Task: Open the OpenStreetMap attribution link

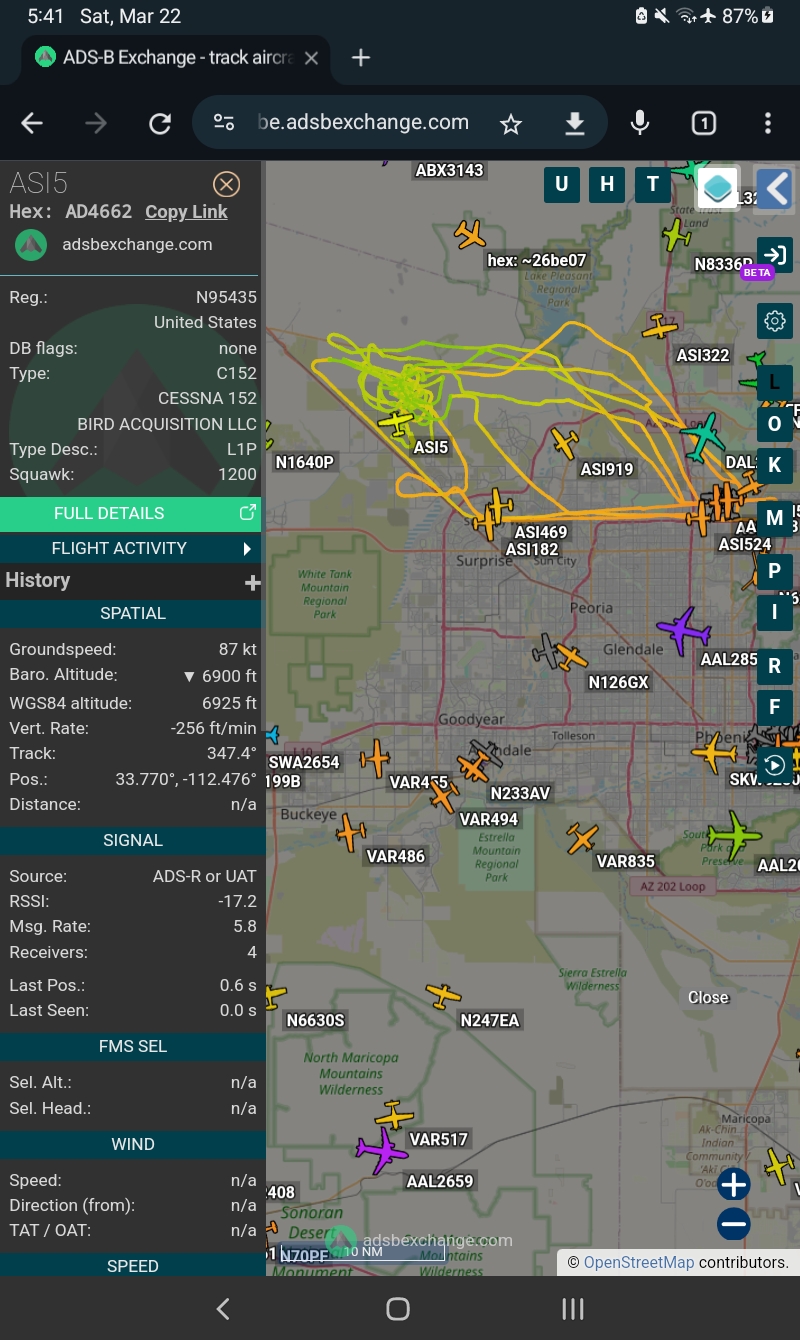Action: (x=638, y=1262)
